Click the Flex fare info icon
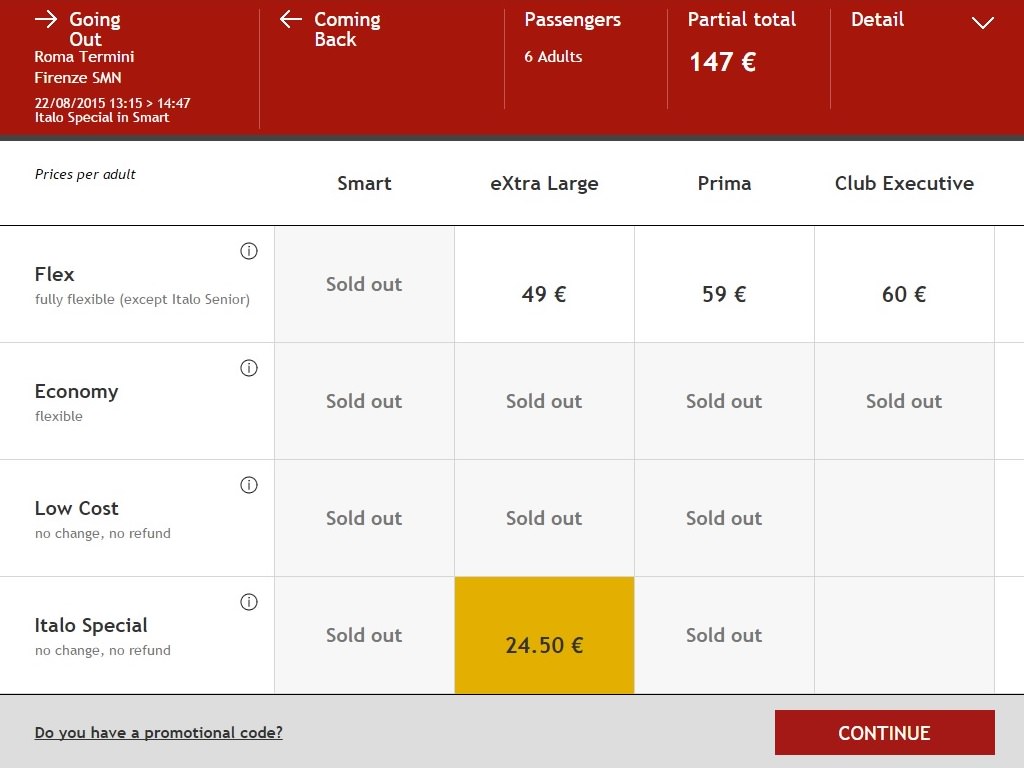1024x768 pixels. (249, 251)
